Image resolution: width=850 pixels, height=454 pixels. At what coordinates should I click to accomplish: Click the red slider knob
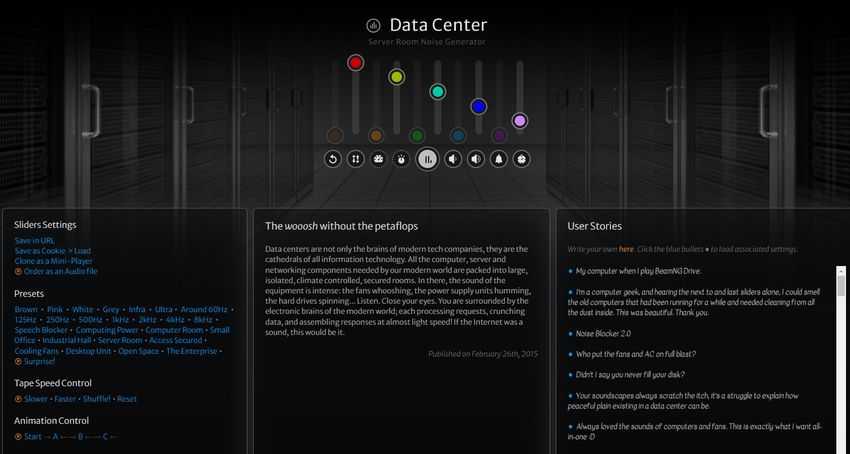[x=356, y=63]
